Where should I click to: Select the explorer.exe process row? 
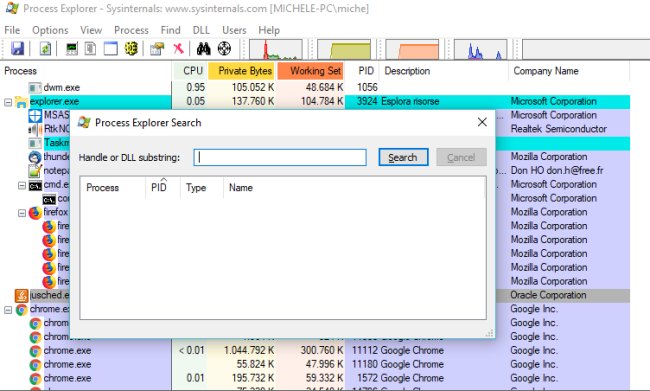pyautogui.click(x=315, y=102)
